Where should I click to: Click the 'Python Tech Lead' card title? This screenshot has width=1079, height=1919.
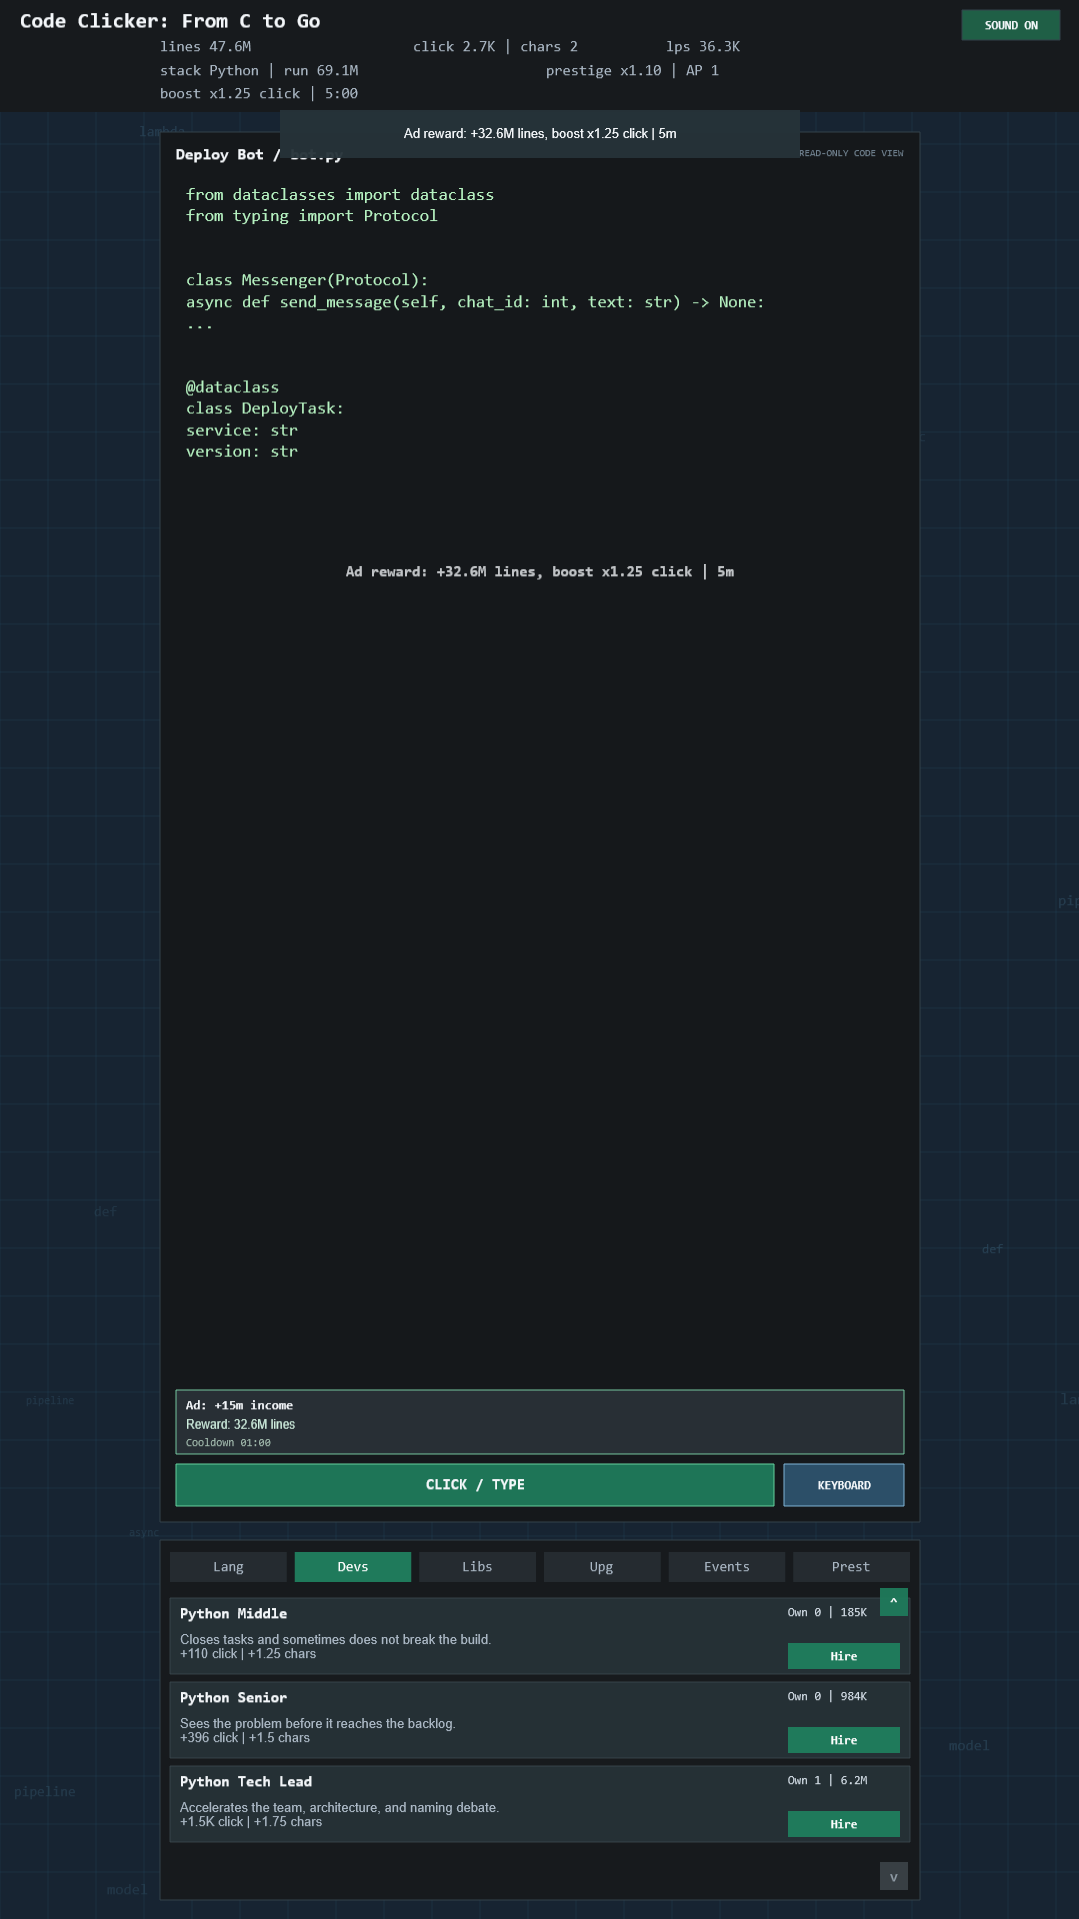(x=246, y=1782)
